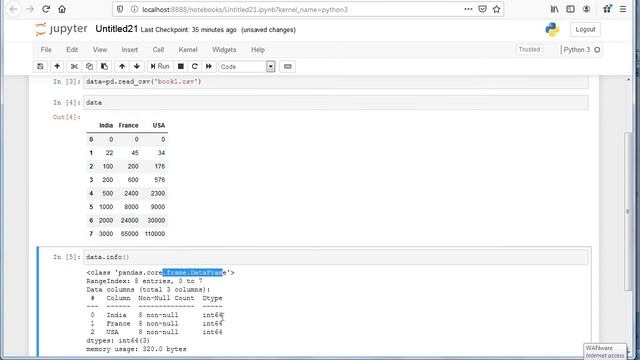640x360 pixels.
Task: Click the Python logo icon
Action: pos(552,29)
